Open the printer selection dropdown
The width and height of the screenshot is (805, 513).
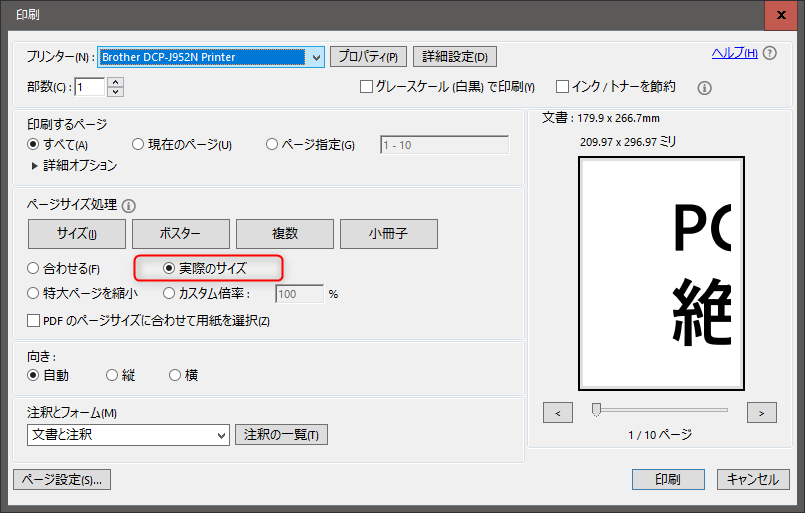317,57
